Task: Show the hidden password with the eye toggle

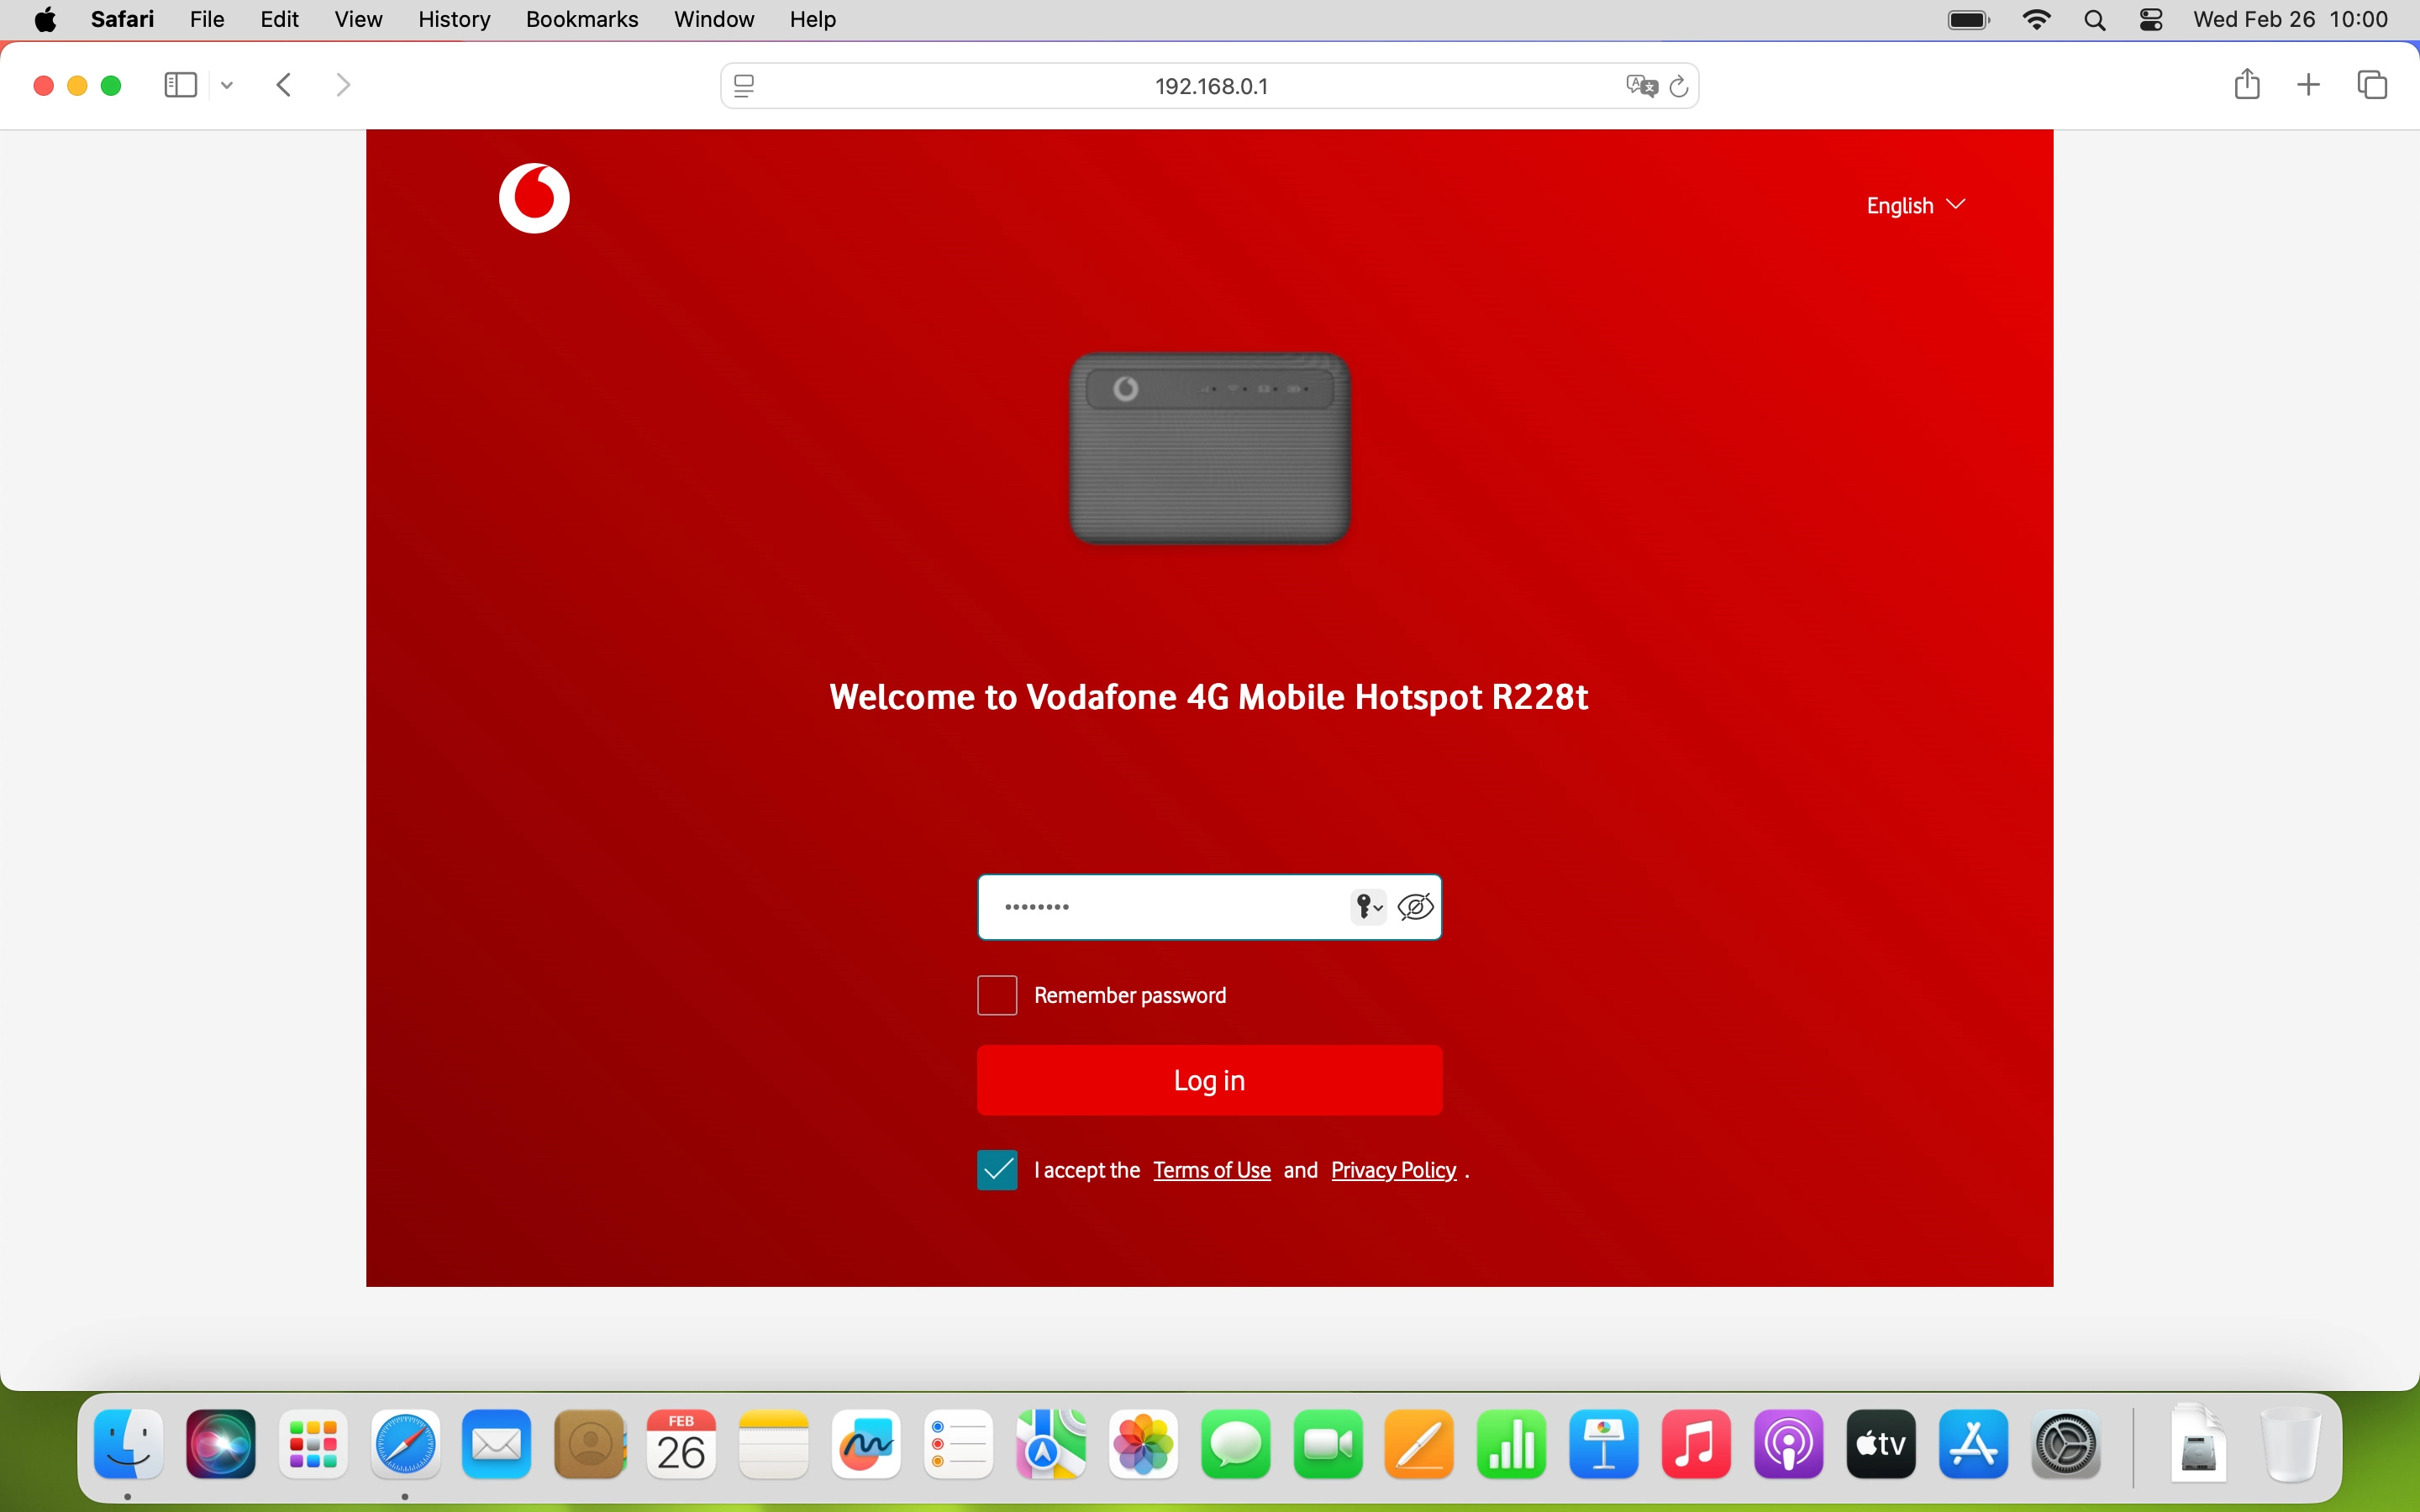Action: 1414,906
